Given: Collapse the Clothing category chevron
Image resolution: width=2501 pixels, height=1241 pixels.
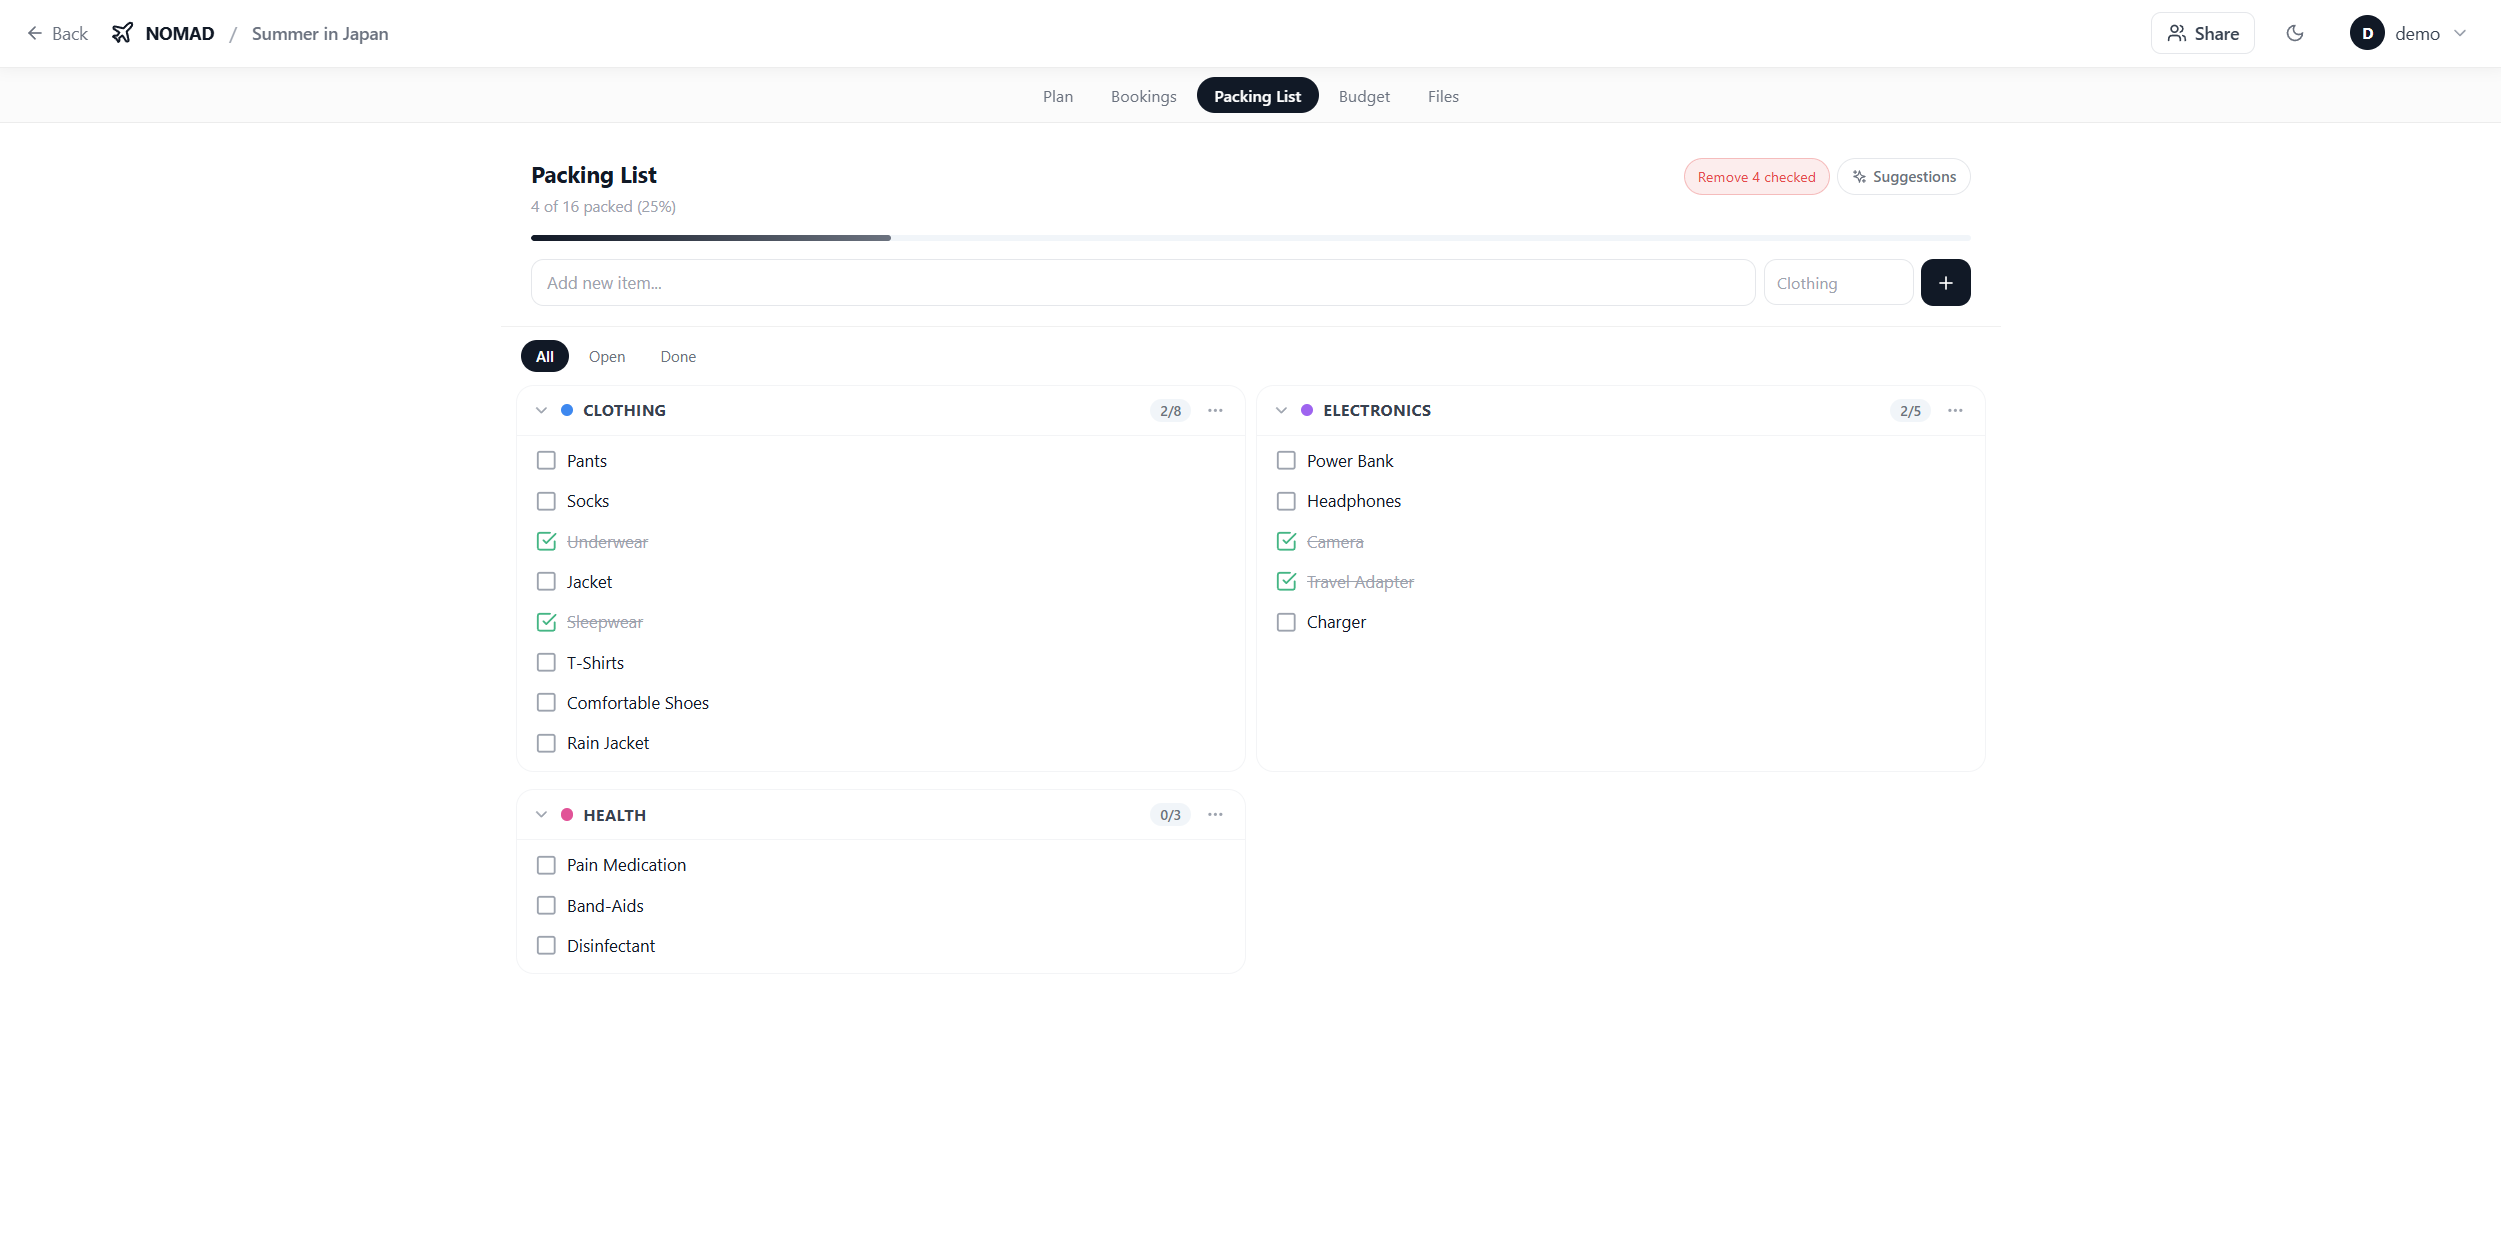Looking at the screenshot, I should [x=541, y=411].
